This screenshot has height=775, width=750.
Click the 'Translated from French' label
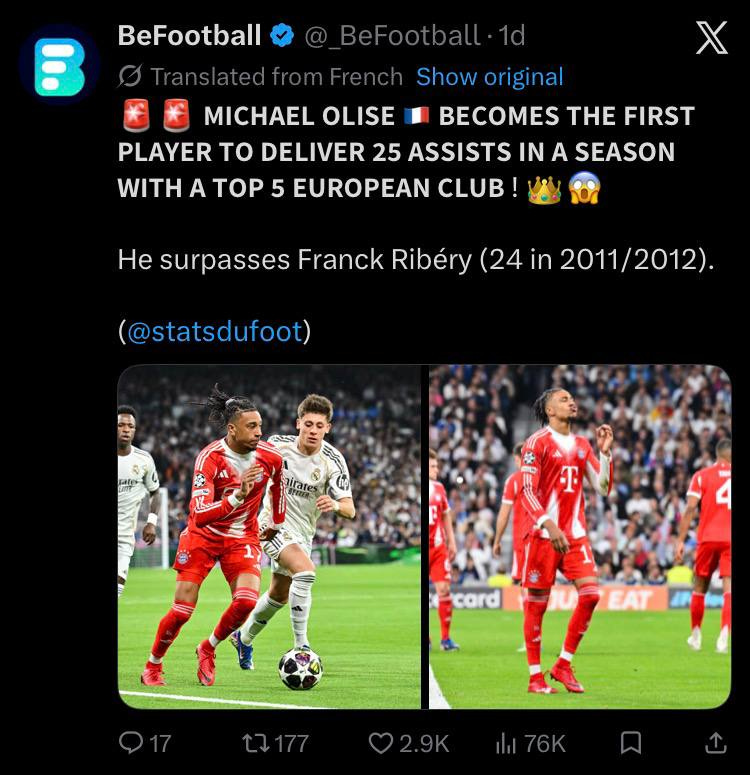click(276, 77)
